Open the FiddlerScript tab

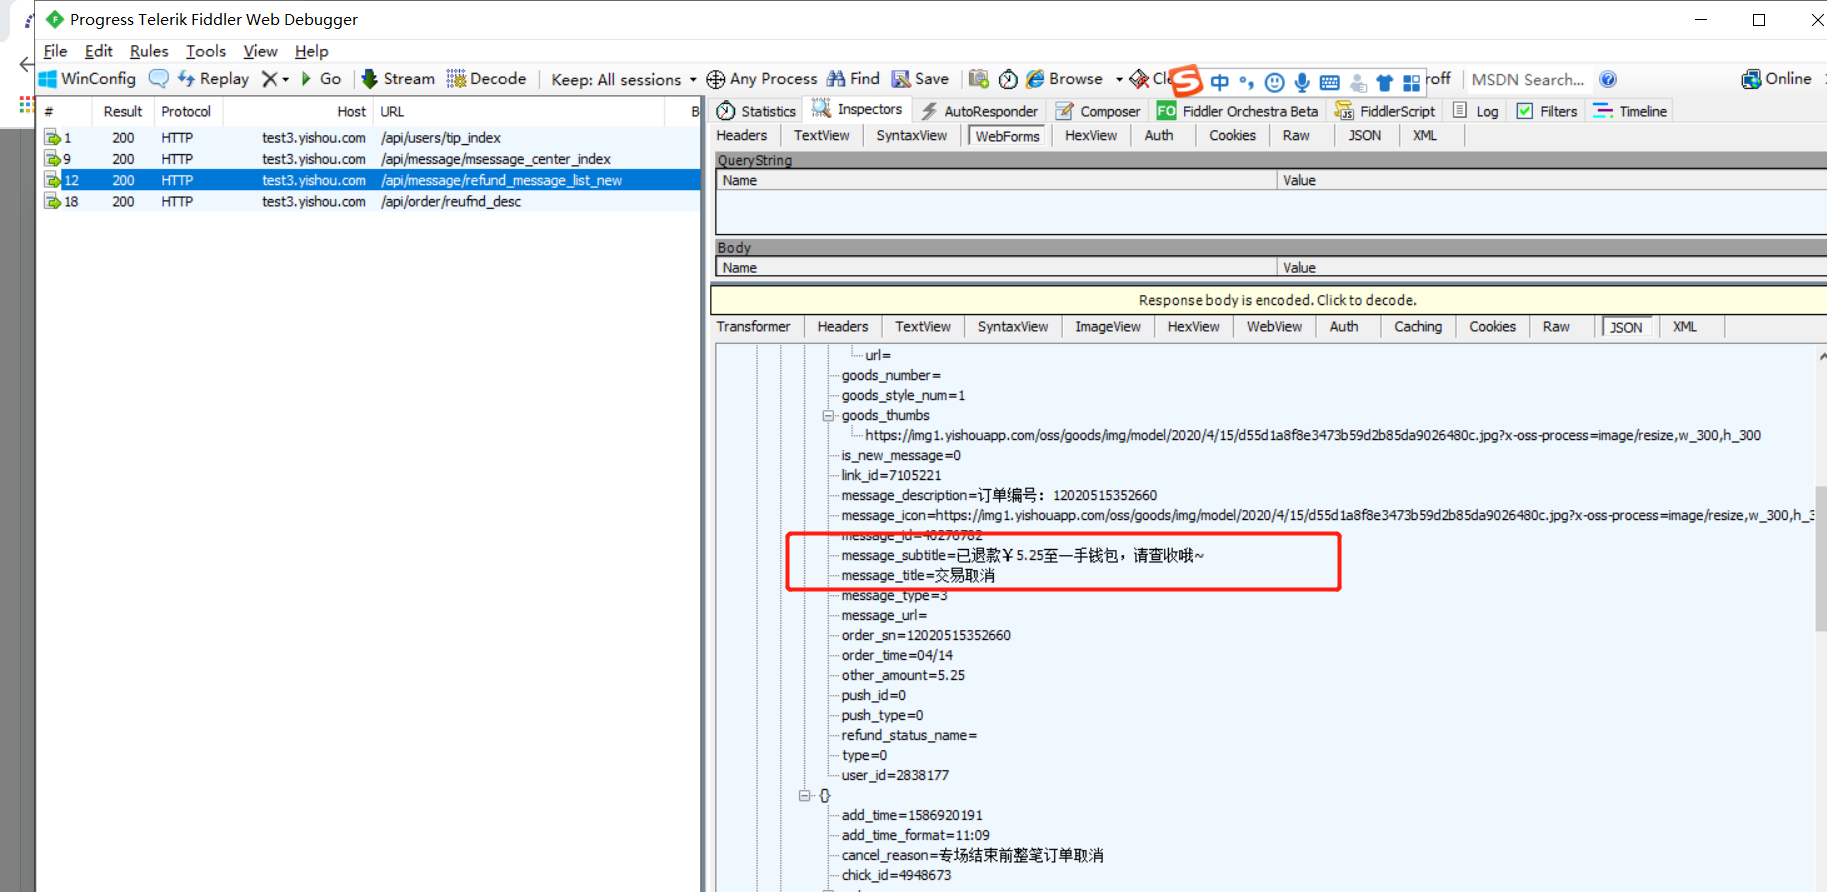1385,111
